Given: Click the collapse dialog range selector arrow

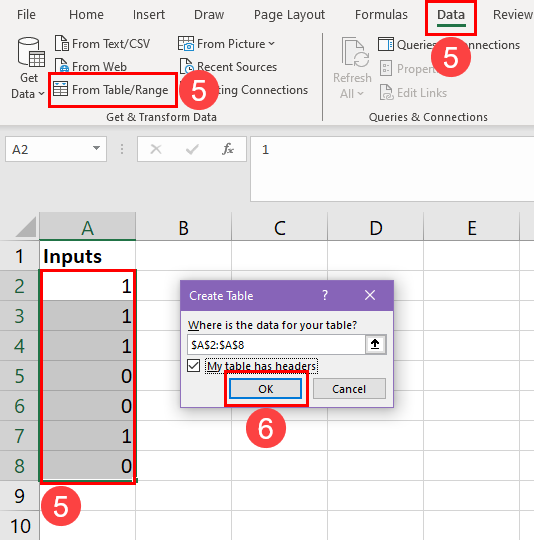Looking at the screenshot, I should click(x=375, y=344).
